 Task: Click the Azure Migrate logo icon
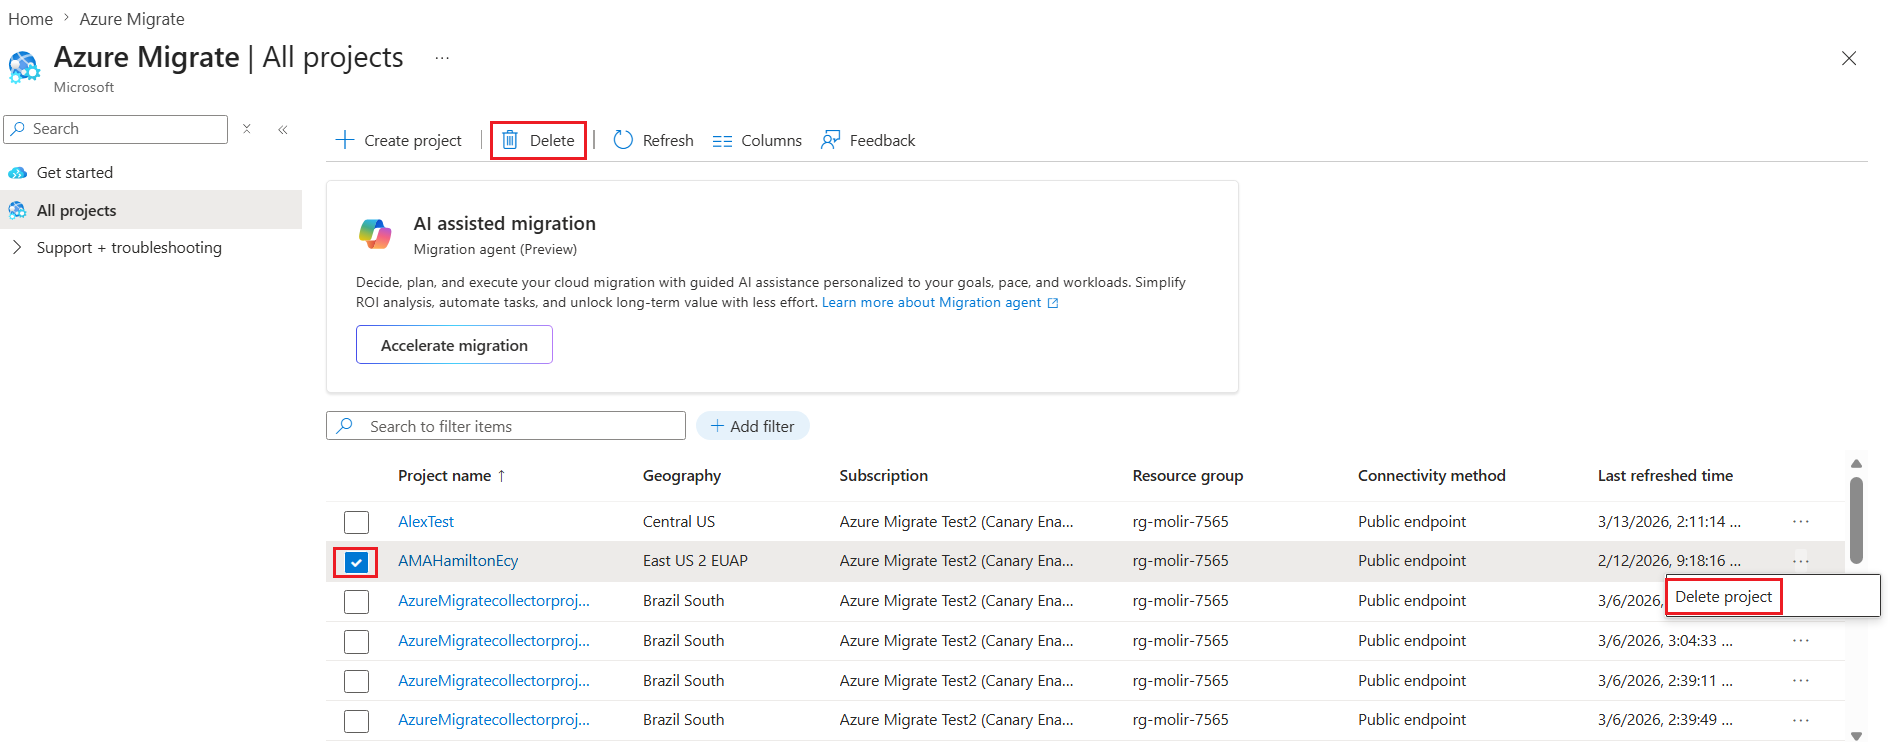pyautogui.click(x=24, y=67)
